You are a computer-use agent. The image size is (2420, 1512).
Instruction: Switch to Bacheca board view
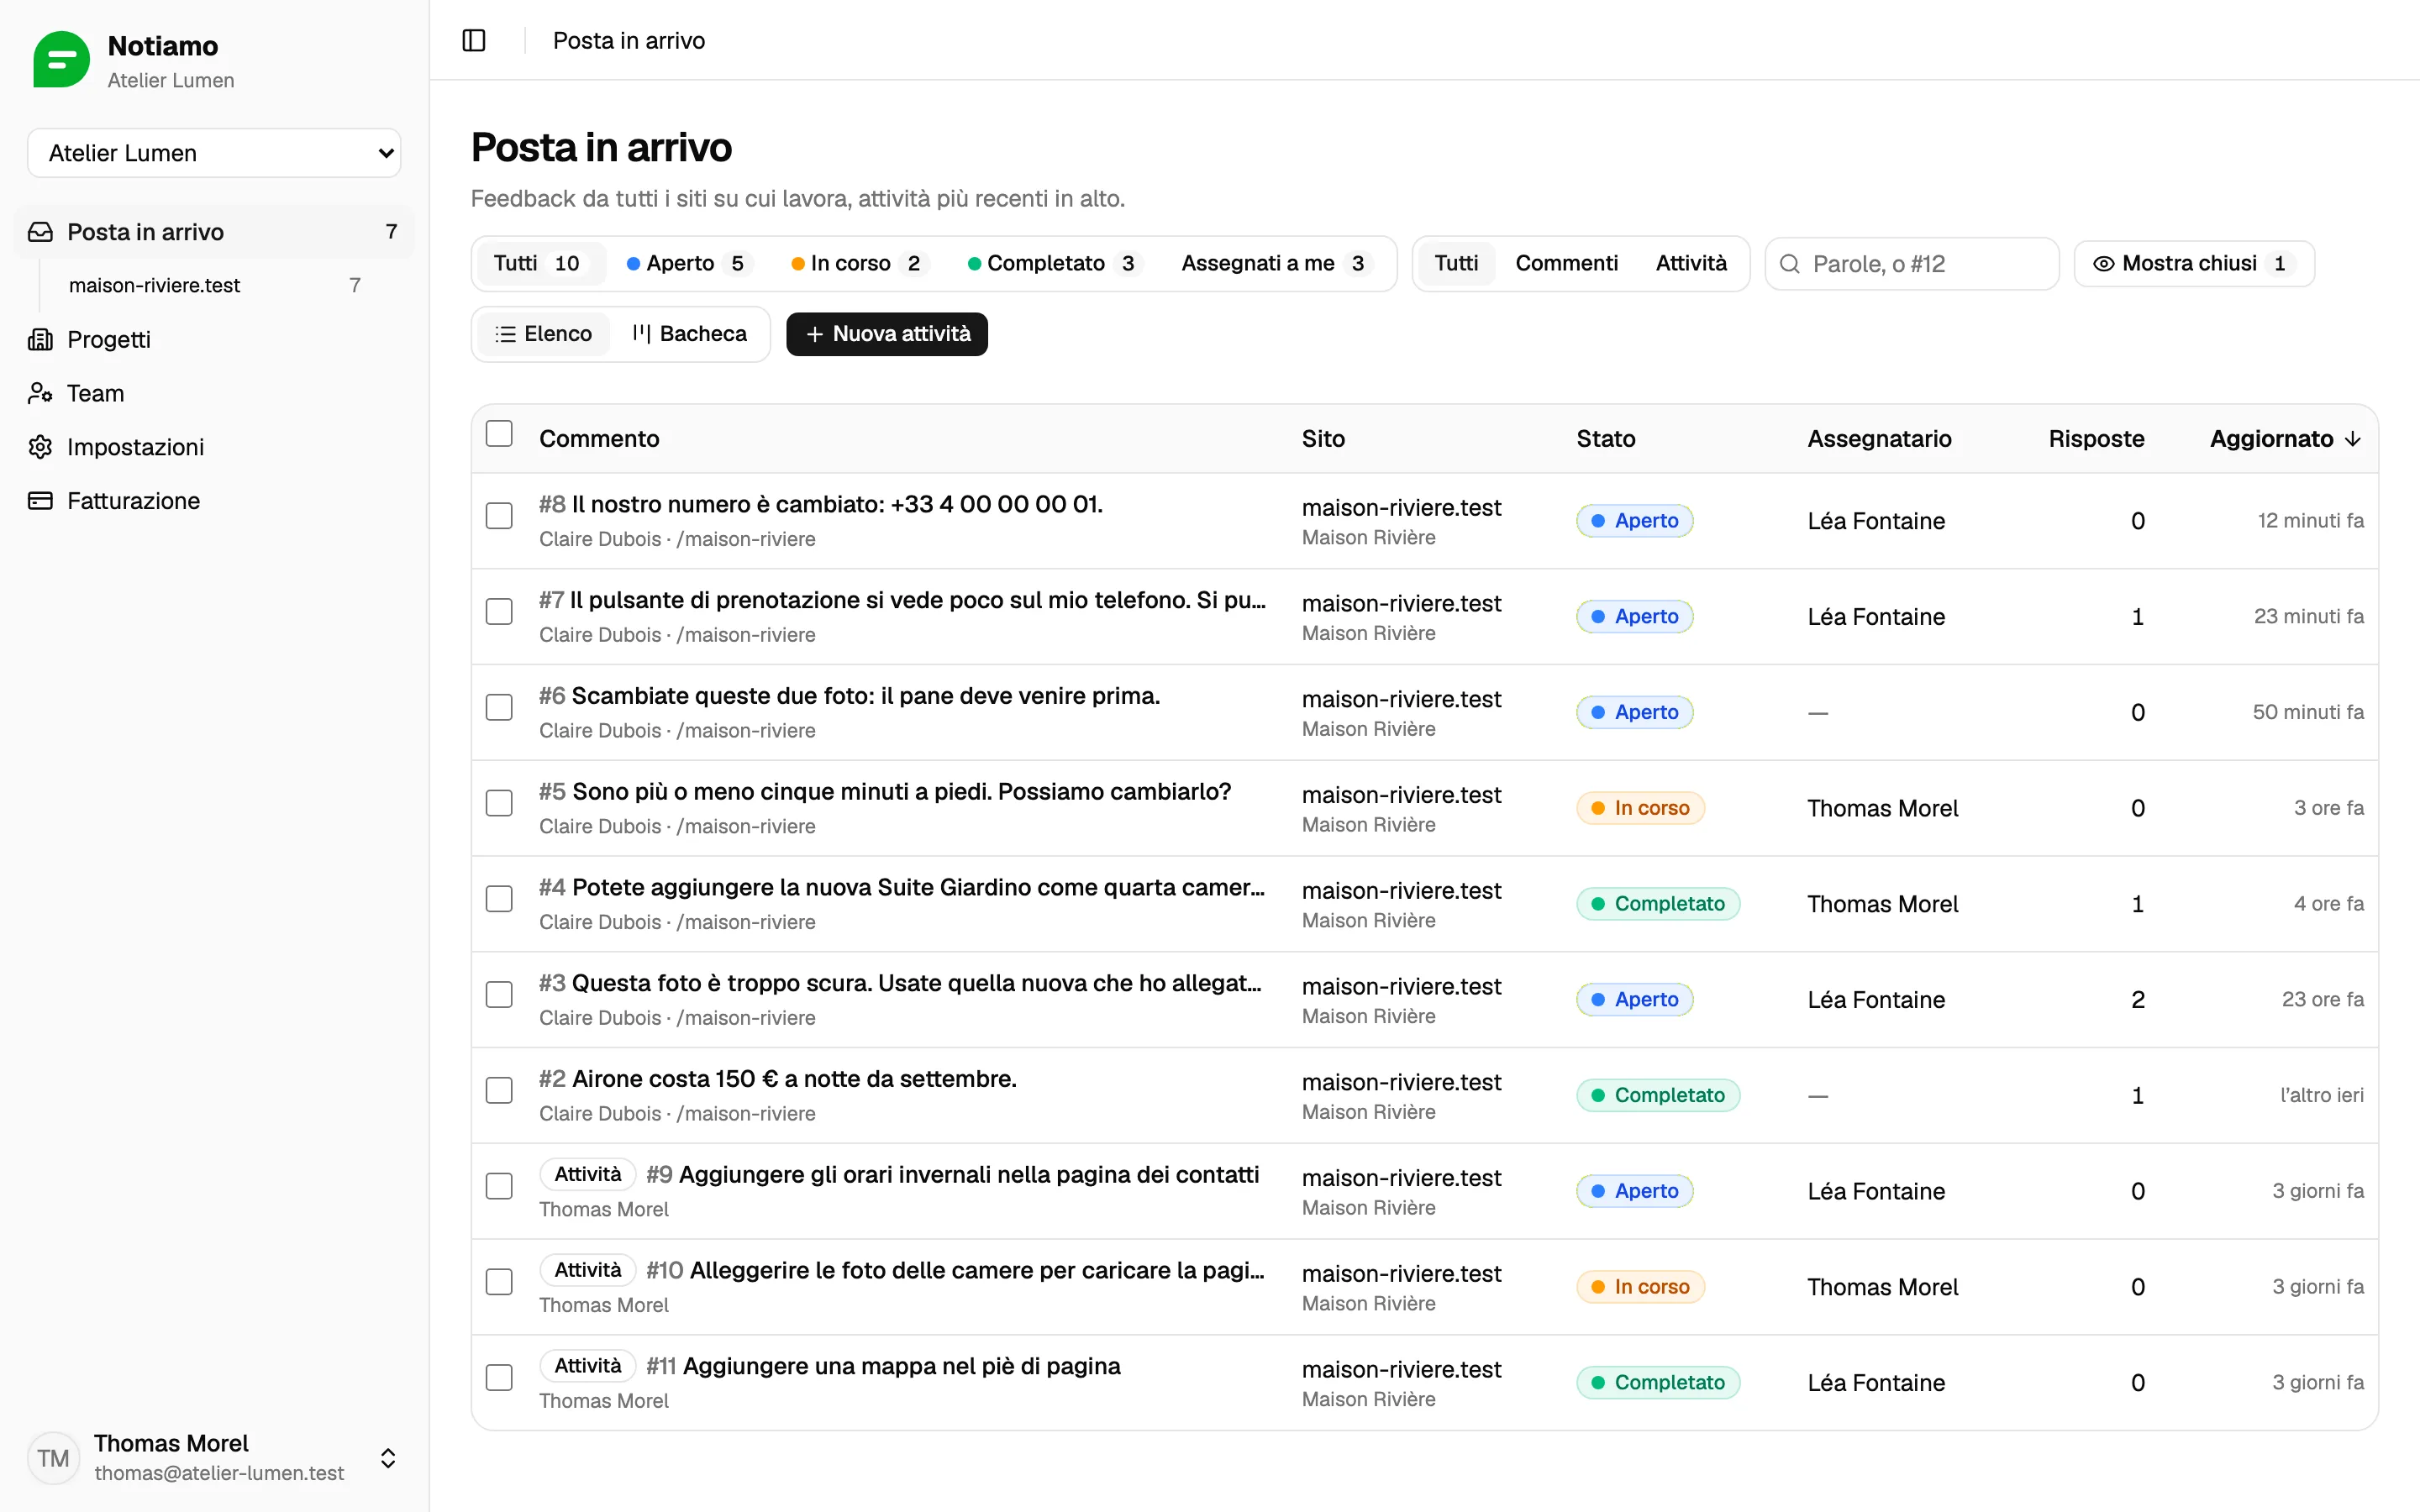[x=689, y=334]
